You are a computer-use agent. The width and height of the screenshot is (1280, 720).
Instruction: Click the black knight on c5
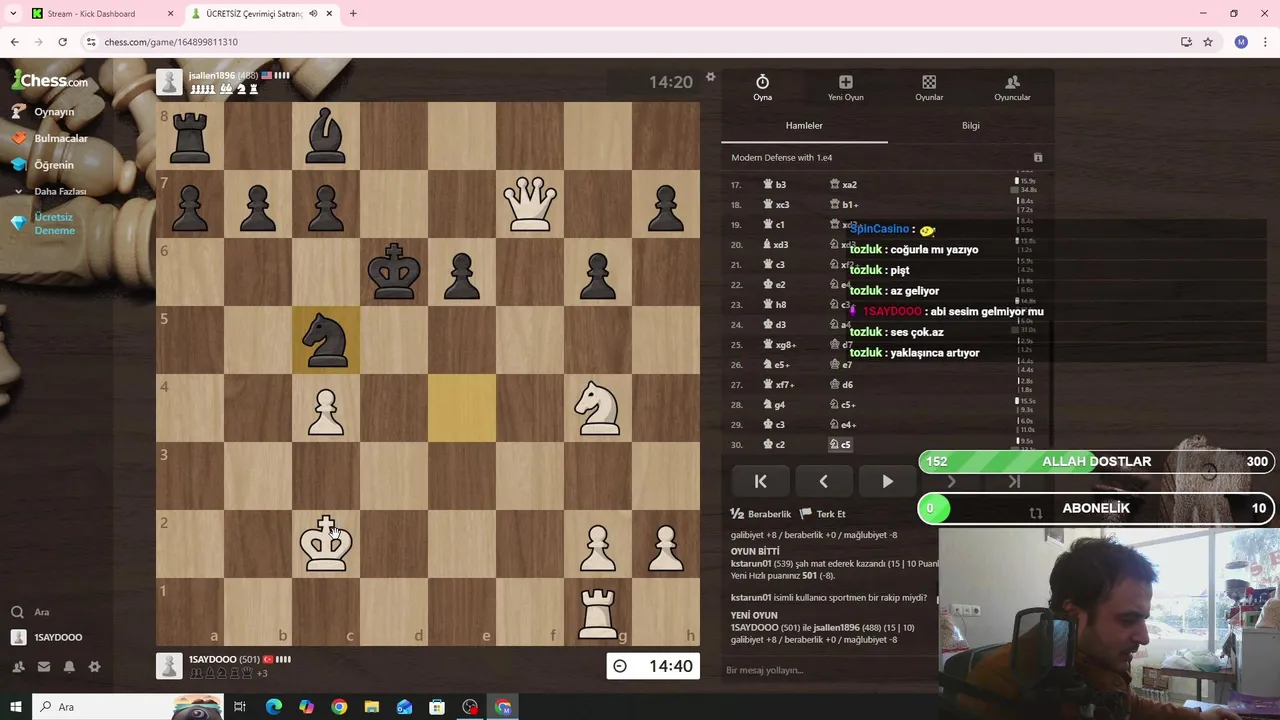point(326,340)
